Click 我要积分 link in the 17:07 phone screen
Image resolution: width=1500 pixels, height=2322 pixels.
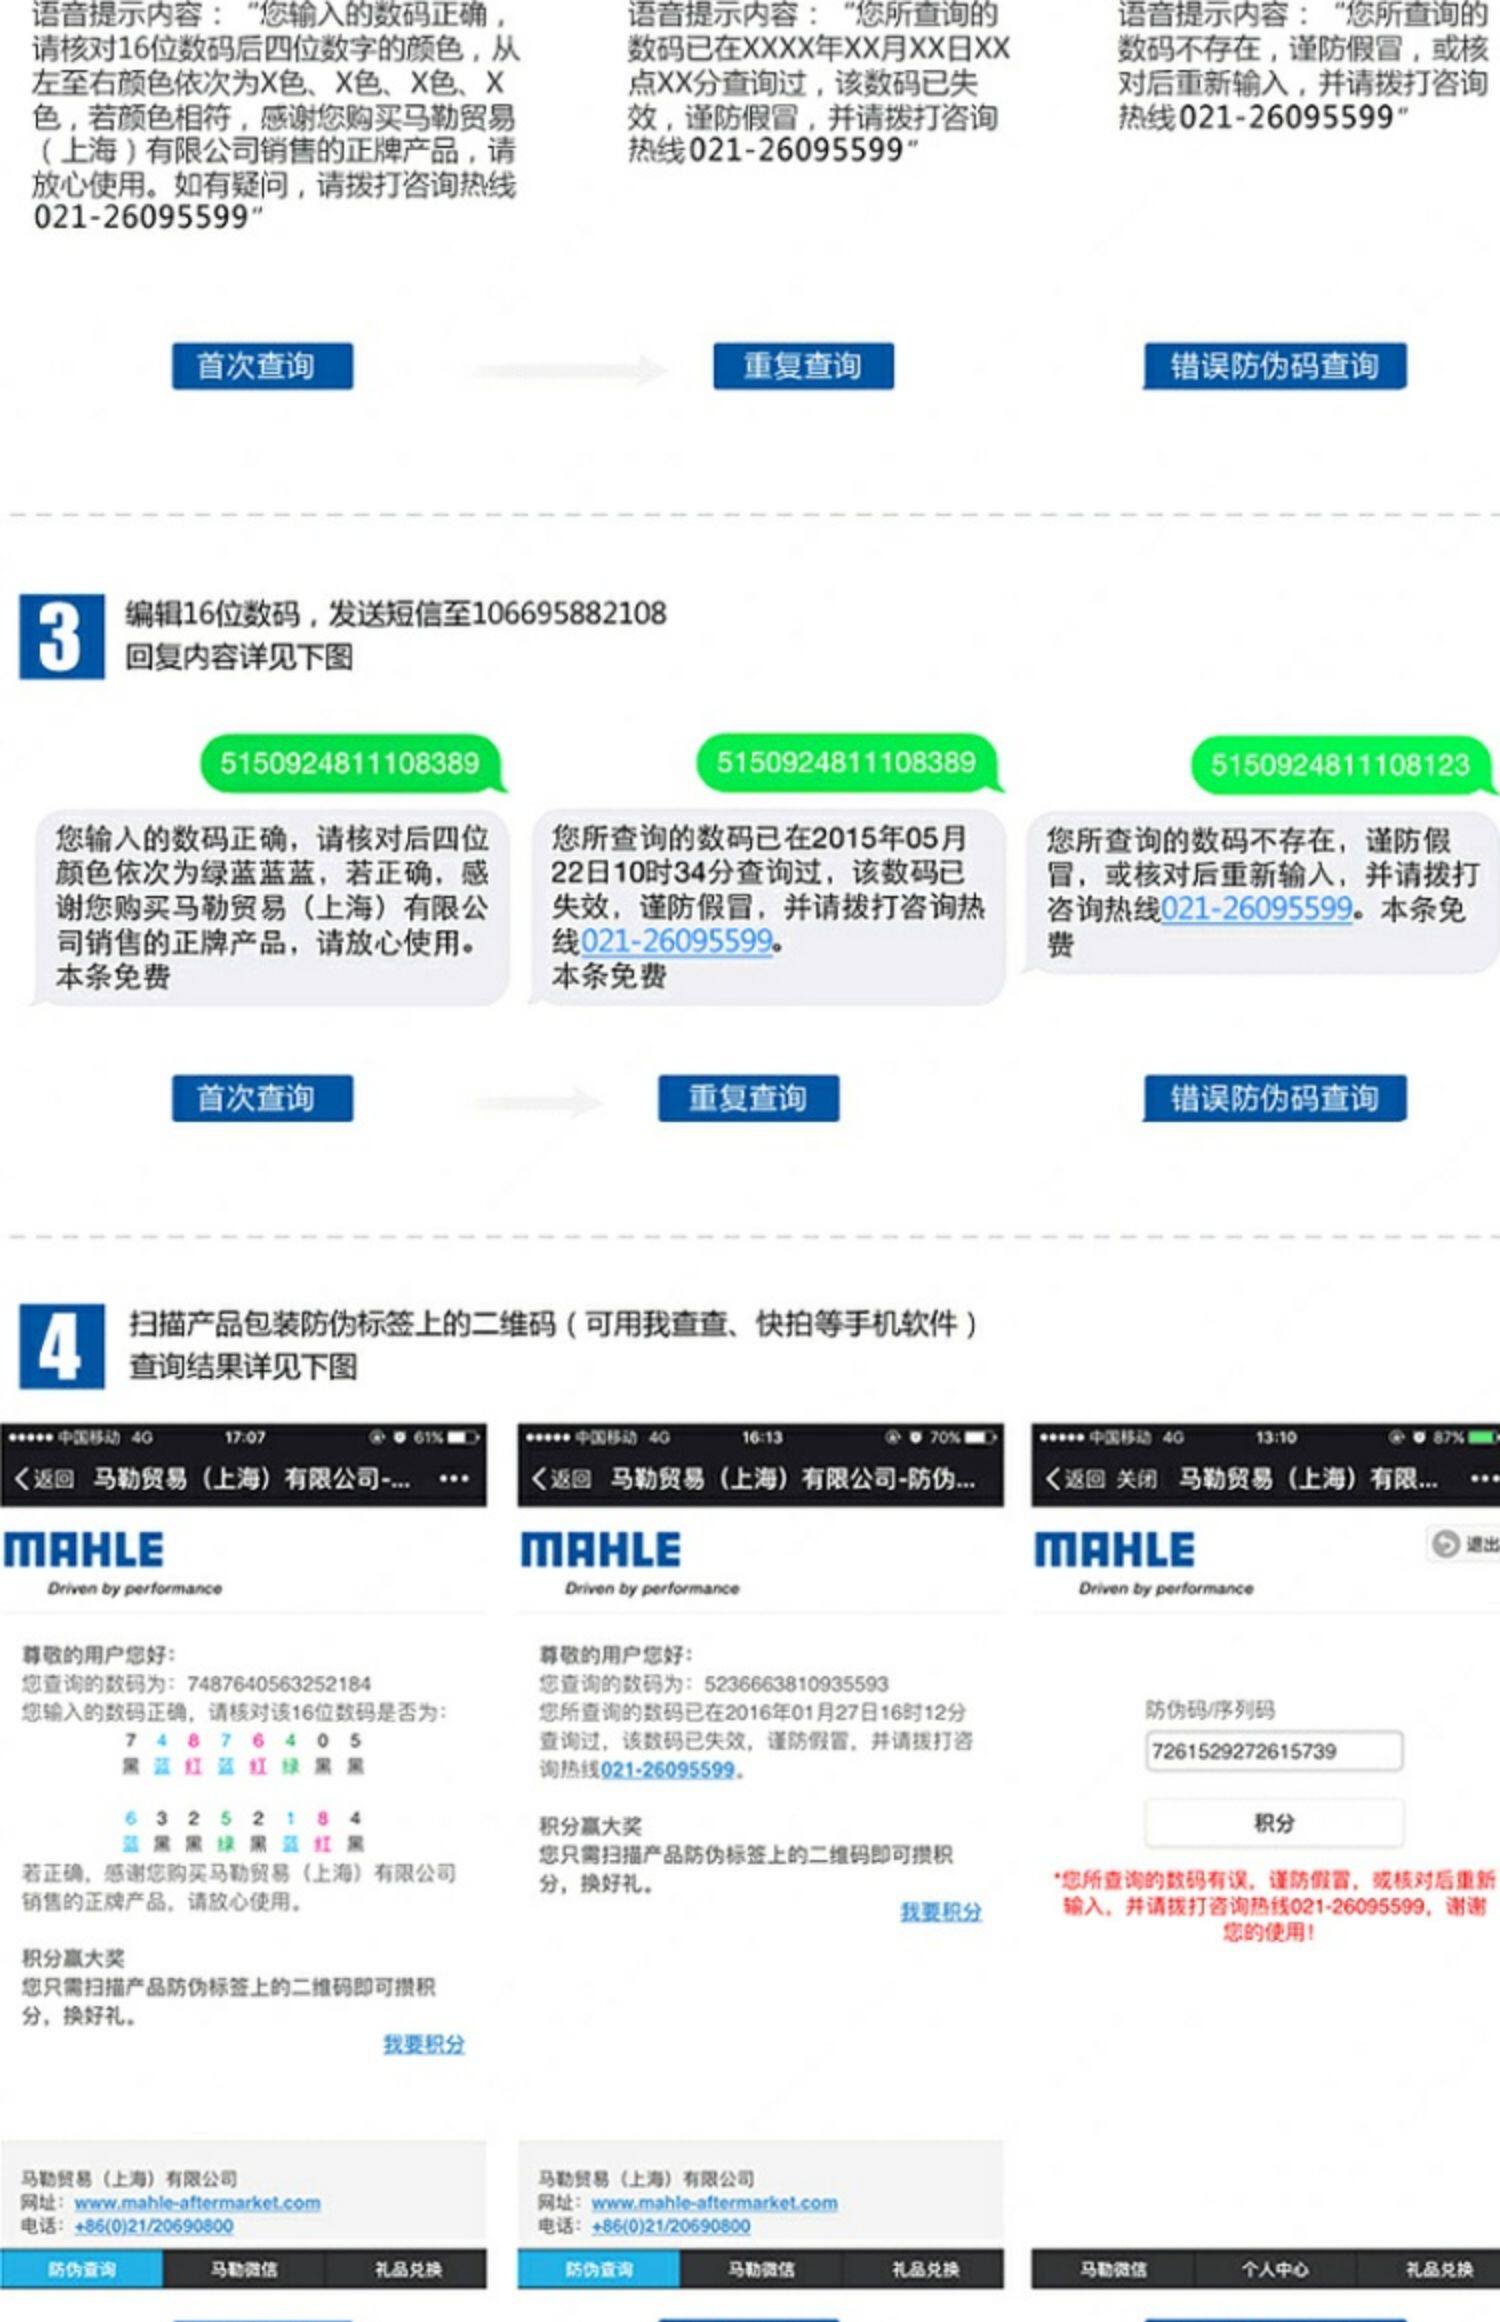[424, 2044]
